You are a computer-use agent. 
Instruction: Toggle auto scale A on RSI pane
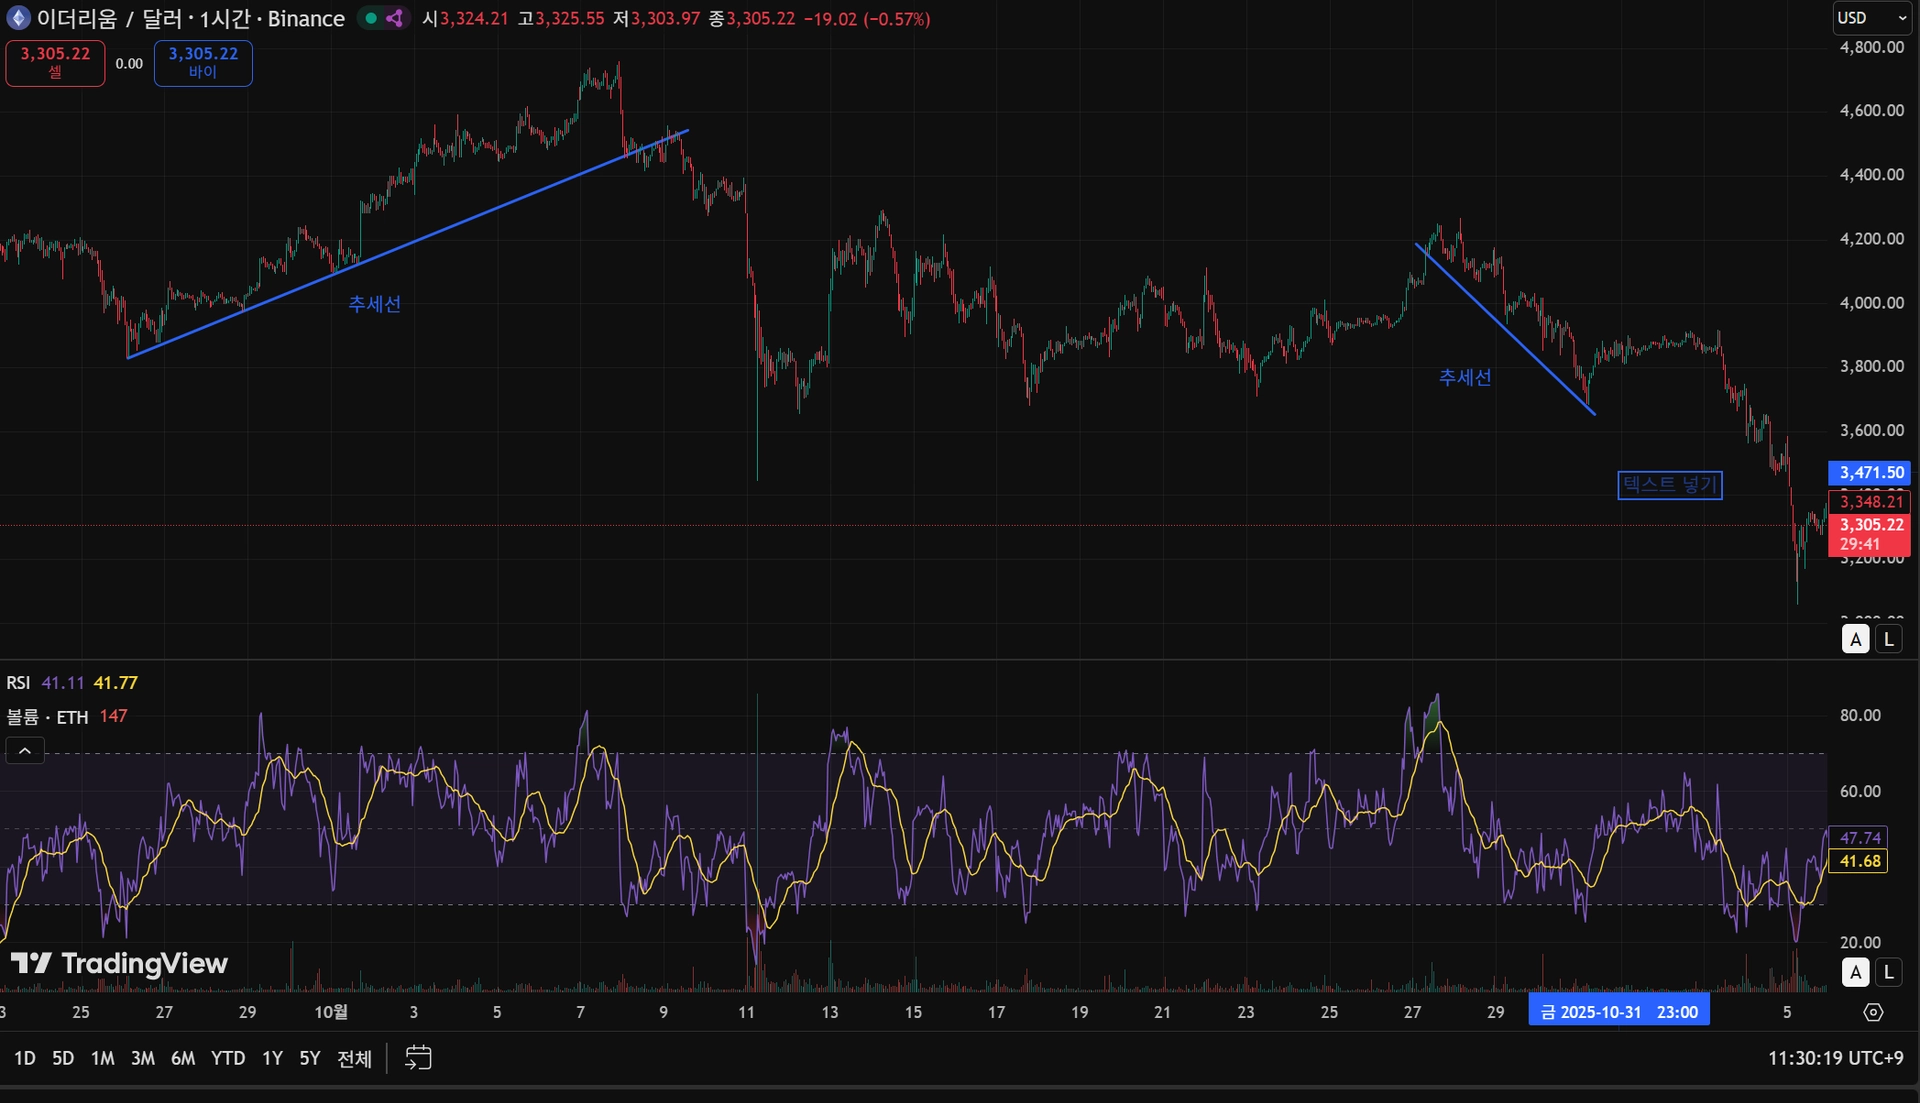click(1856, 971)
